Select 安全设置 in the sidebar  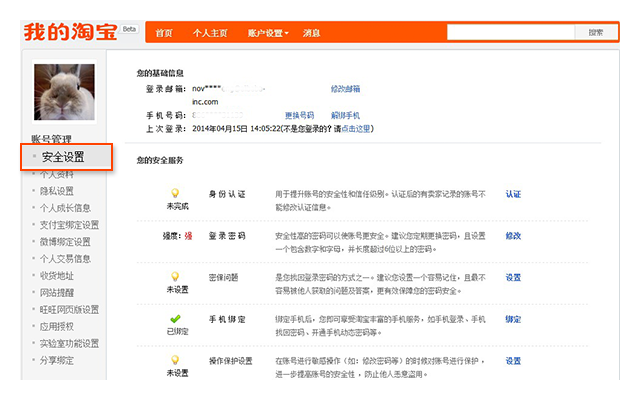(63, 157)
